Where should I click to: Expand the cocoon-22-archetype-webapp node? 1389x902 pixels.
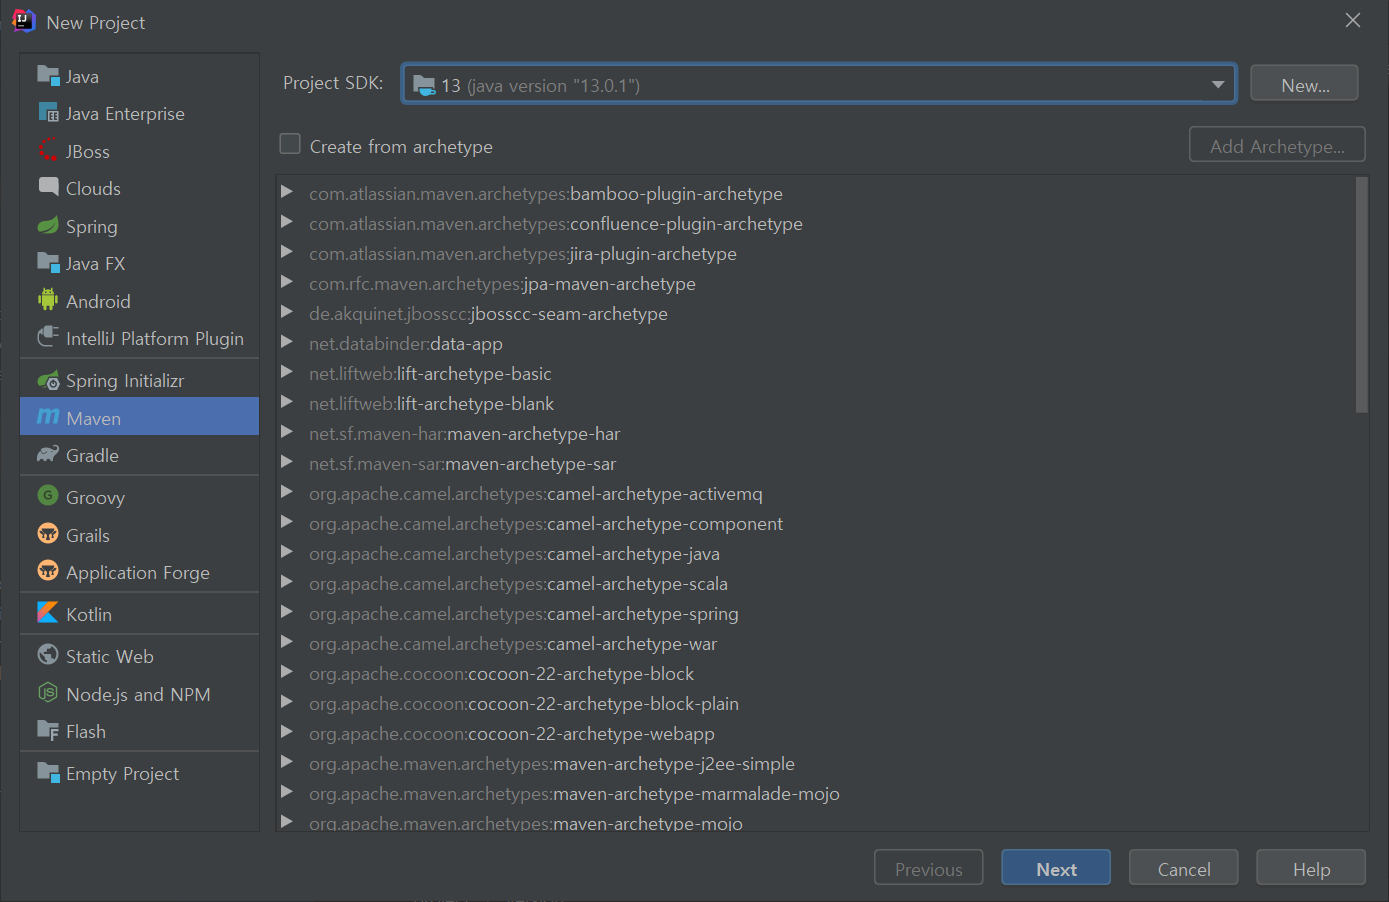(x=287, y=731)
